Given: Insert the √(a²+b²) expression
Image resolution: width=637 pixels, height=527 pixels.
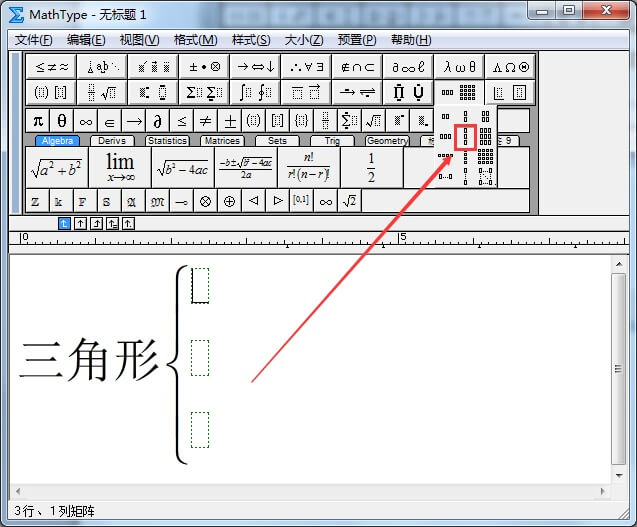Looking at the screenshot, I should point(56,167).
